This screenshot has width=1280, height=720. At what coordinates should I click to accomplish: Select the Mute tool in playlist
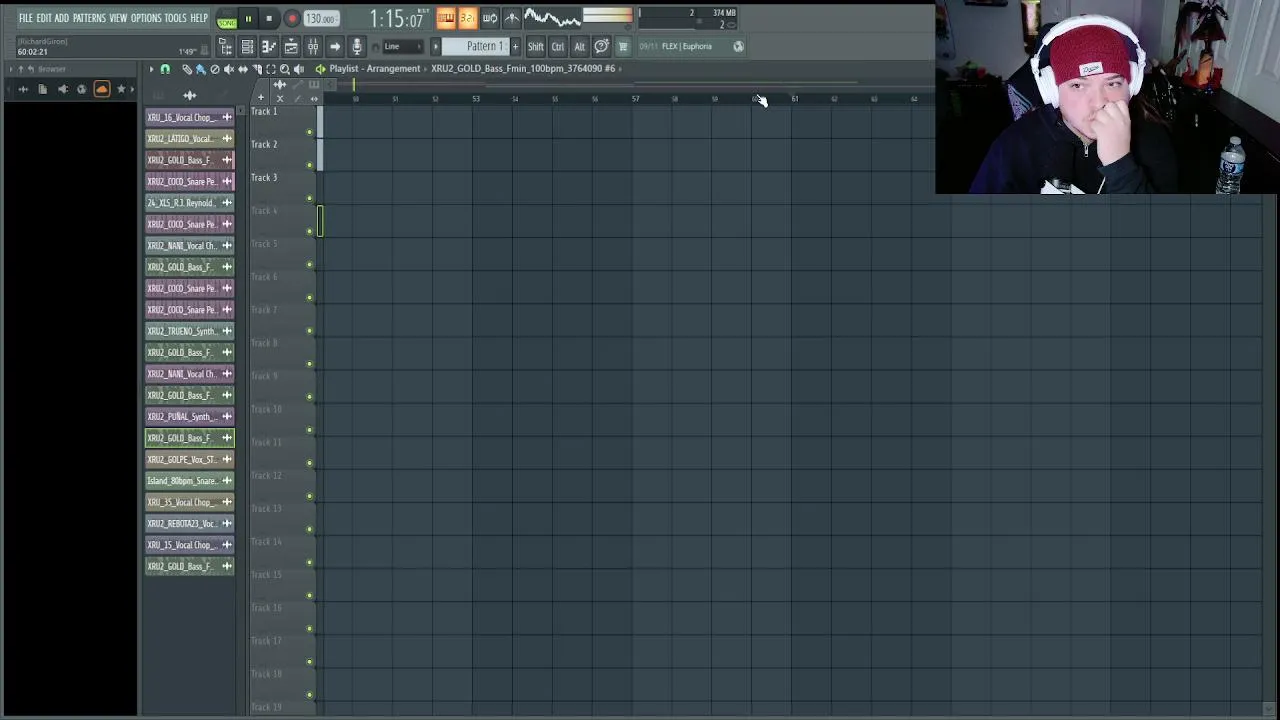click(x=229, y=69)
